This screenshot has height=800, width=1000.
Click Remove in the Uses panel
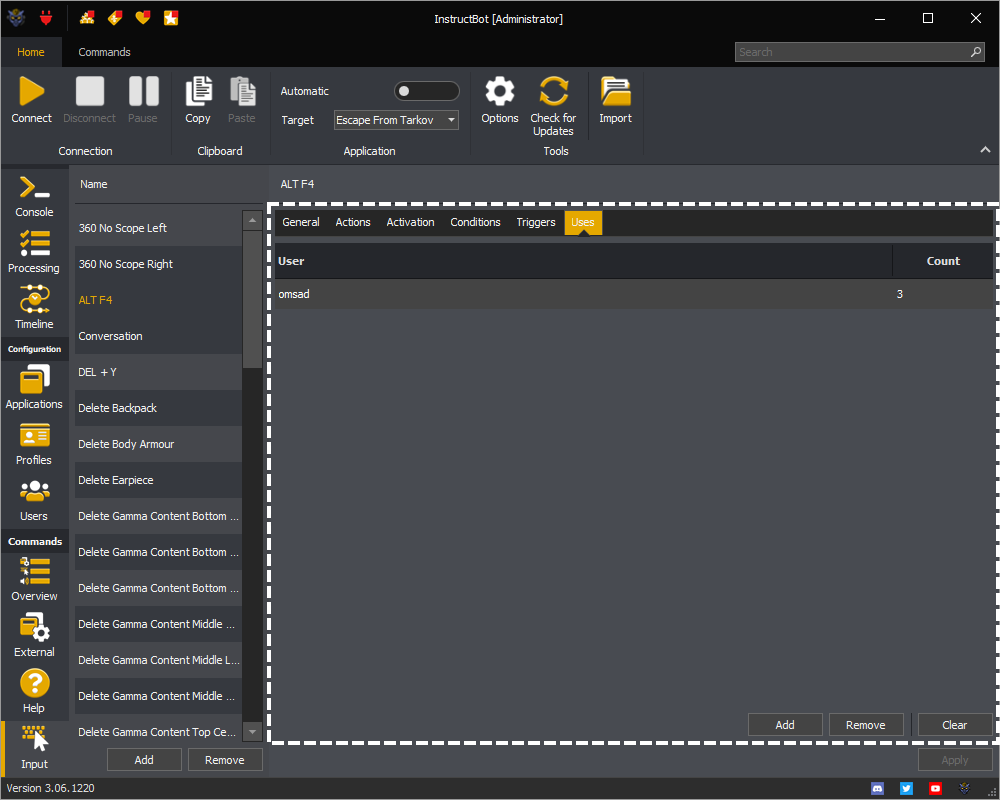(866, 725)
